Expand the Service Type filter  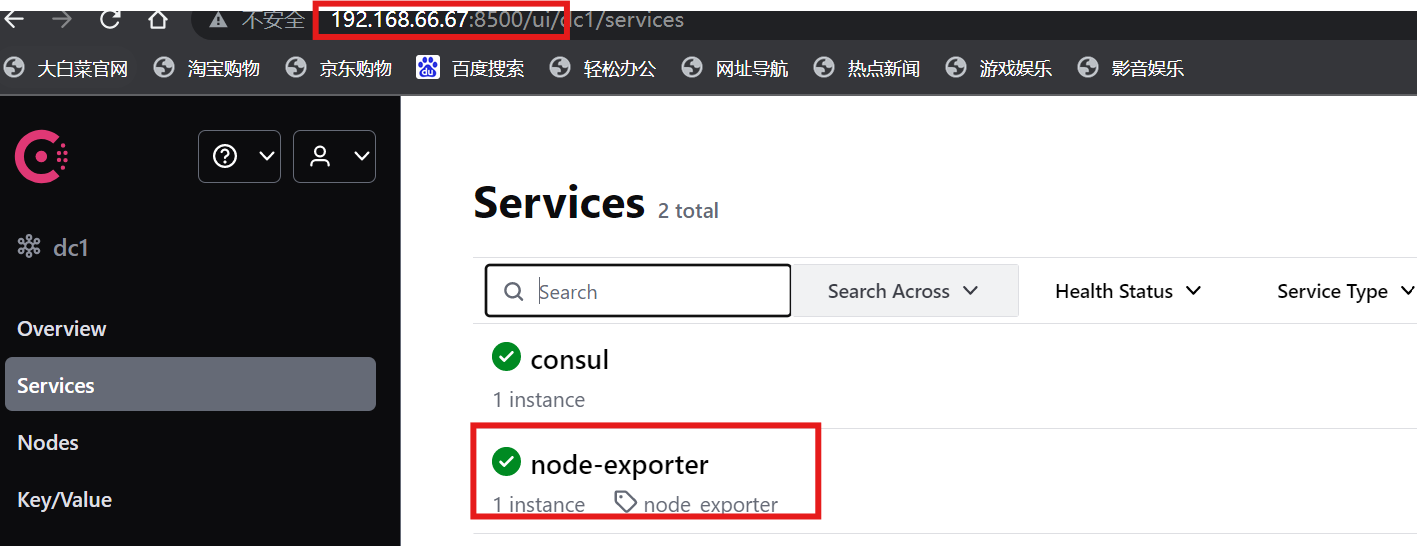[x=1345, y=291]
